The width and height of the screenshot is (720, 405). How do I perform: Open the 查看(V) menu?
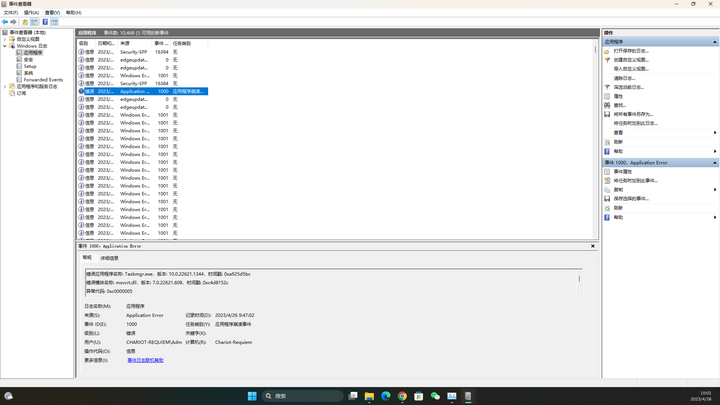pyautogui.click(x=52, y=12)
